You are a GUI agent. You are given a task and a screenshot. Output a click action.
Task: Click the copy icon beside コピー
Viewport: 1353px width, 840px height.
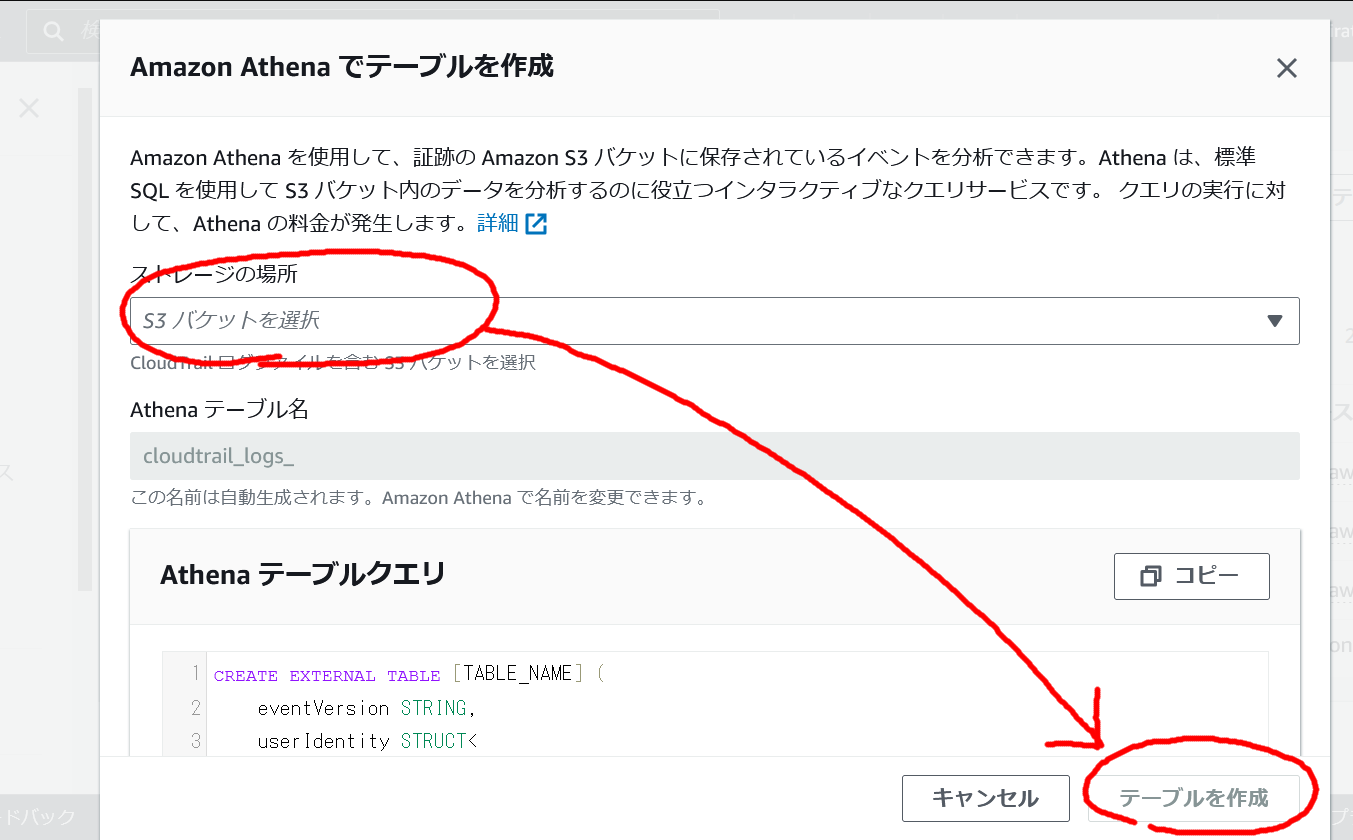(1150, 576)
